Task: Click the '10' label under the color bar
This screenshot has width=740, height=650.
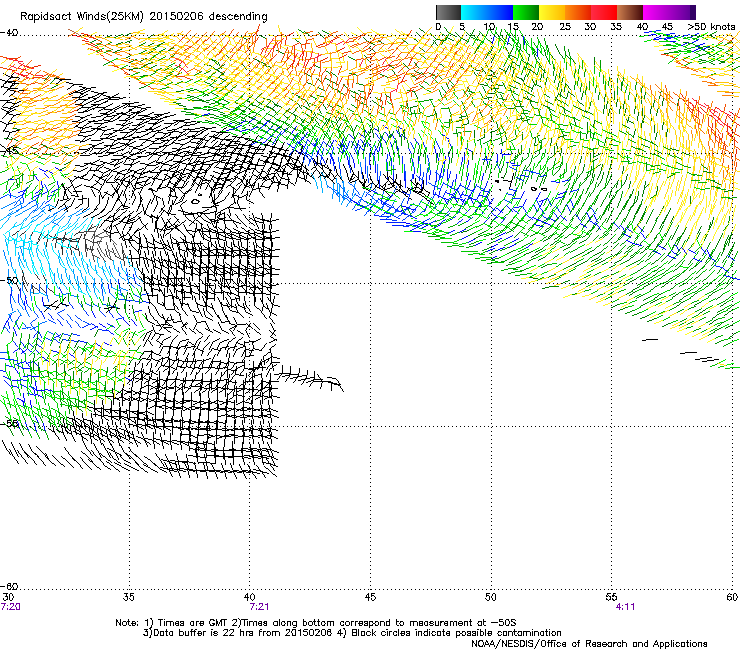Action: click(489, 27)
